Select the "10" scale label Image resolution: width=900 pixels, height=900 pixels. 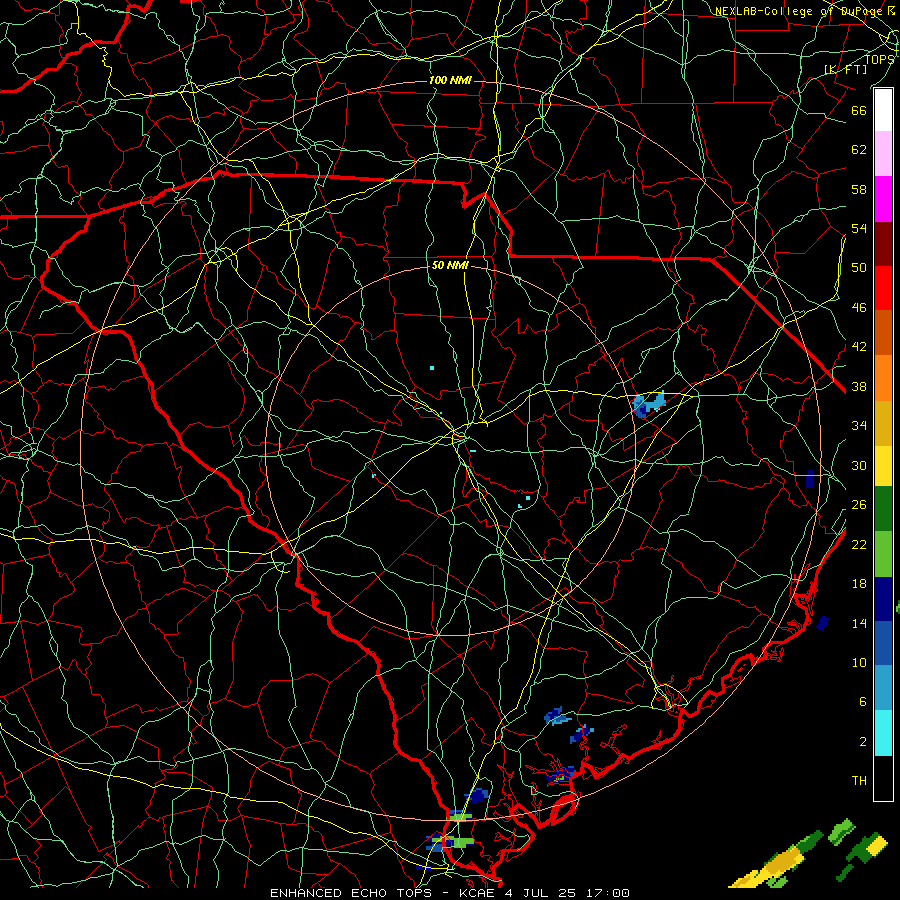pyautogui.click(x=859, y=663)
